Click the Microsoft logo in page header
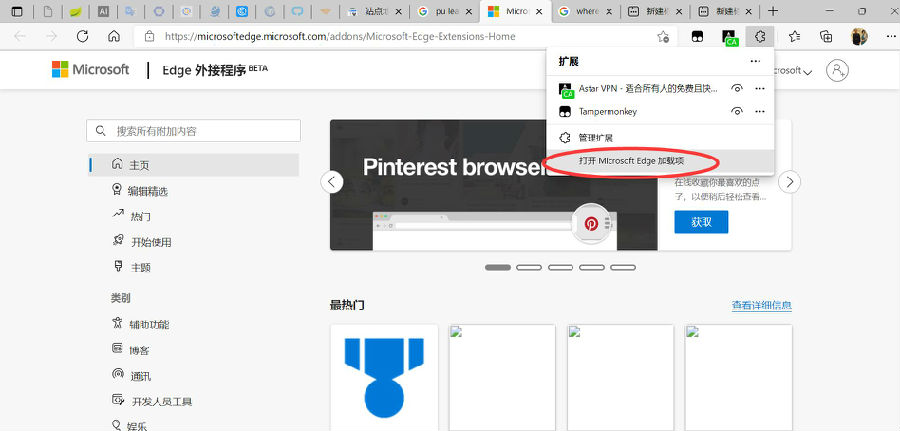 (90, 69)
